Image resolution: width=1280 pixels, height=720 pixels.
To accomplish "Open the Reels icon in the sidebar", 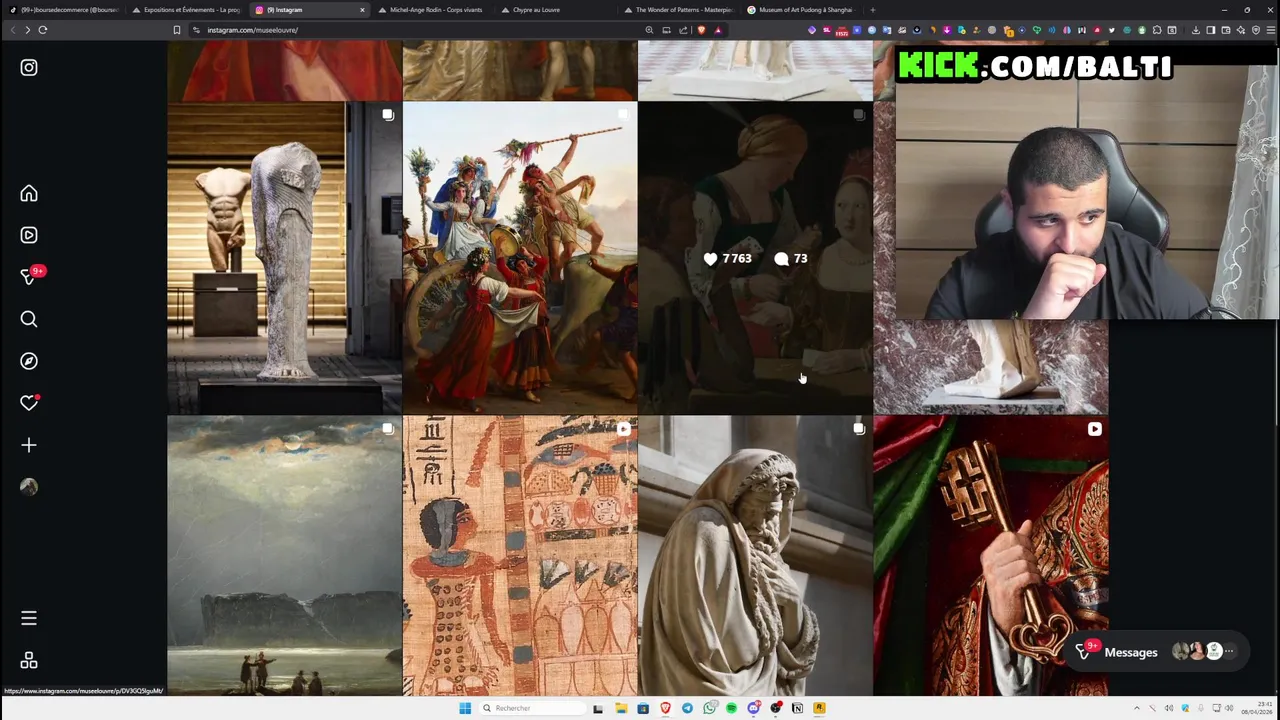I will pos(29,235).
